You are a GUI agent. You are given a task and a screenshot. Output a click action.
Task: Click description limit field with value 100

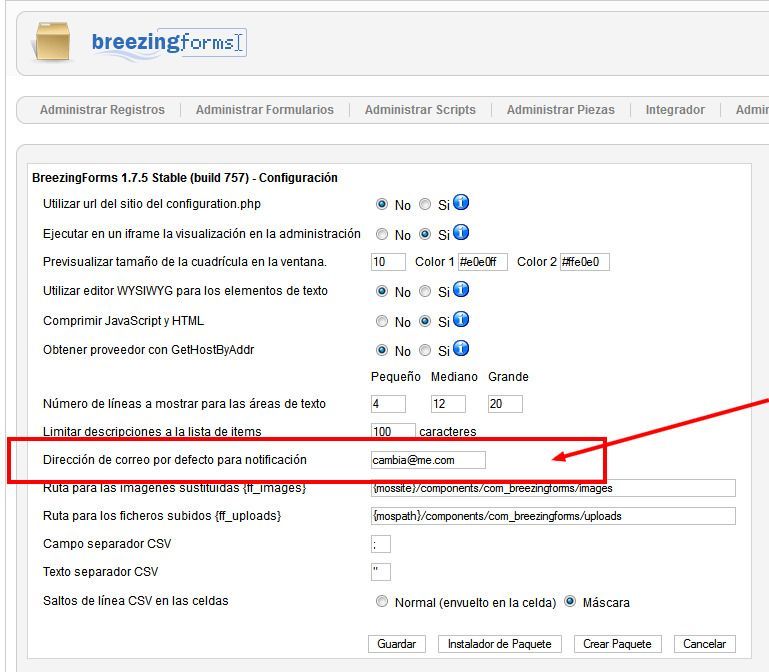point(393,431)
